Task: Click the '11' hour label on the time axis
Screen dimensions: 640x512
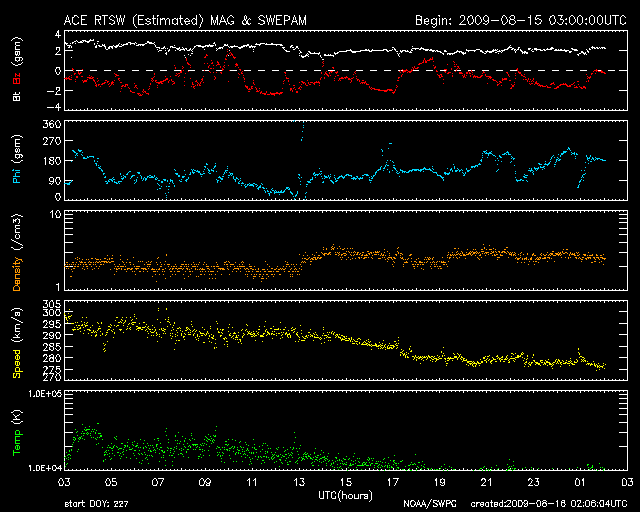Action: coord(252,483)
